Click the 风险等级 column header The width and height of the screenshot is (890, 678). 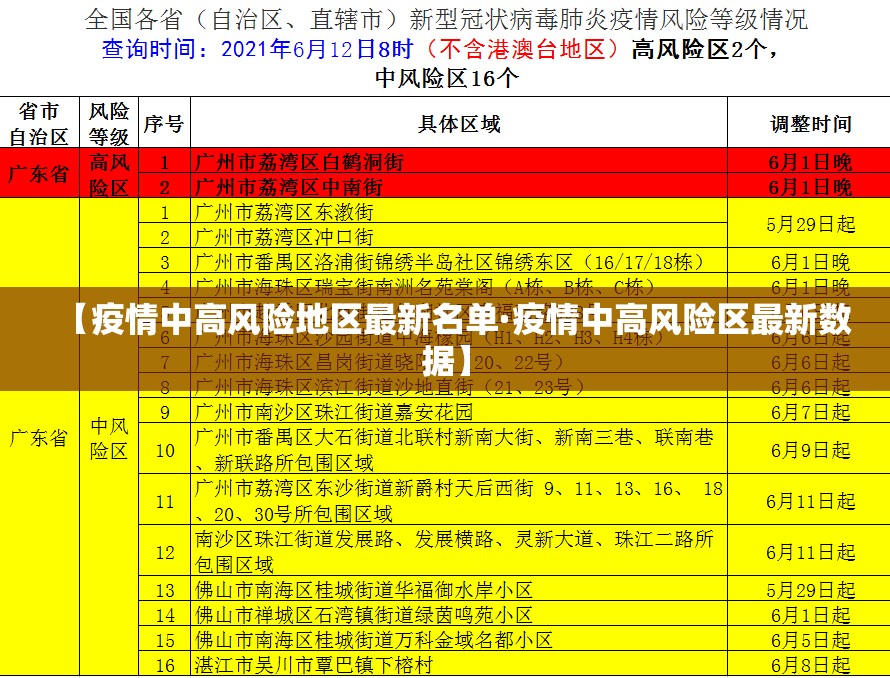coord(109,123)
